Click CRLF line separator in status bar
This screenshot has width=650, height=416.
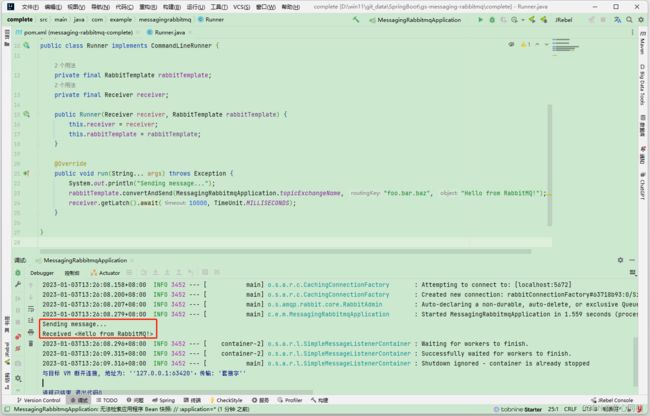coord(570,409)
